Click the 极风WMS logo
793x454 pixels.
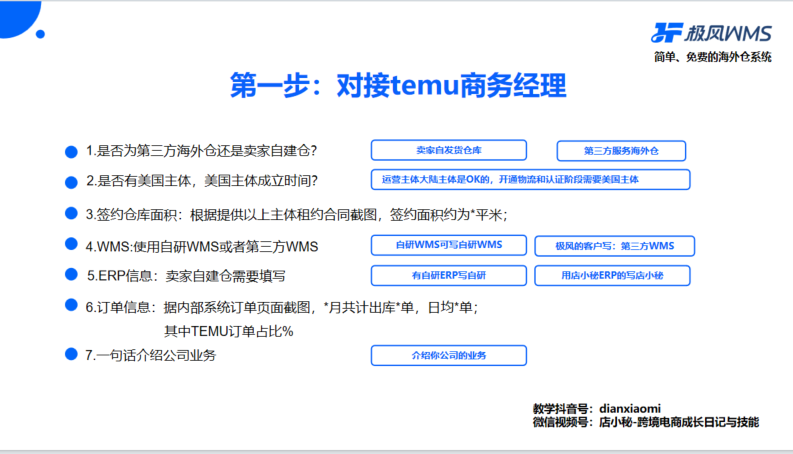(711, 33)
